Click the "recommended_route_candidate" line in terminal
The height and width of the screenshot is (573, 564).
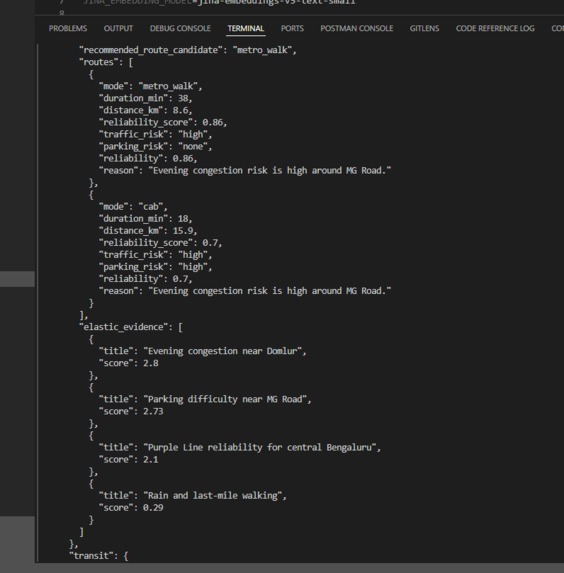(188, 50)
